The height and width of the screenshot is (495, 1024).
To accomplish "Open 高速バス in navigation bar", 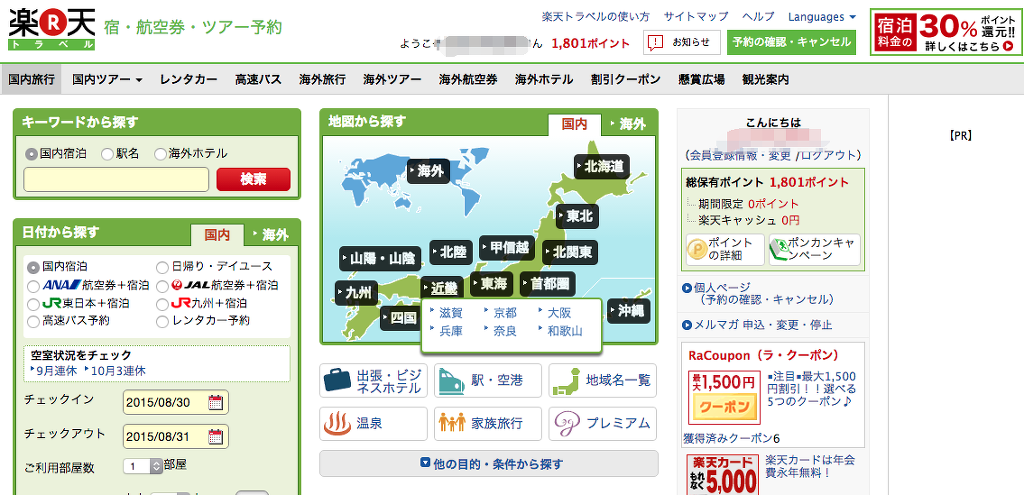I will coord(258,80).
